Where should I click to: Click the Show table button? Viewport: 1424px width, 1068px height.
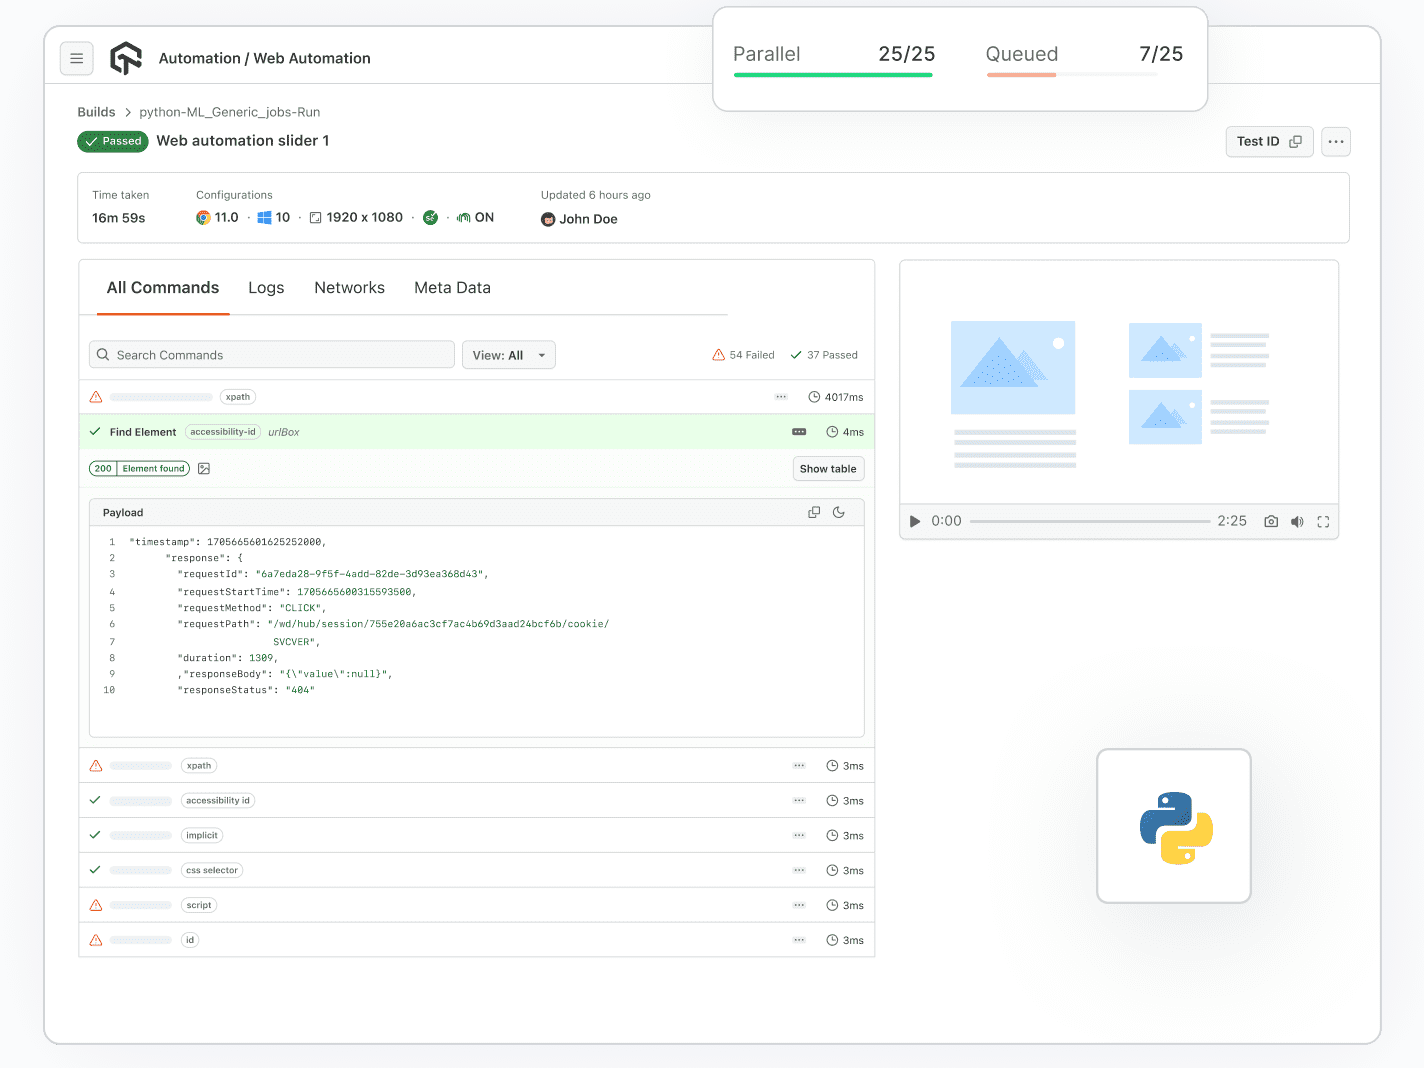point(828,468)
